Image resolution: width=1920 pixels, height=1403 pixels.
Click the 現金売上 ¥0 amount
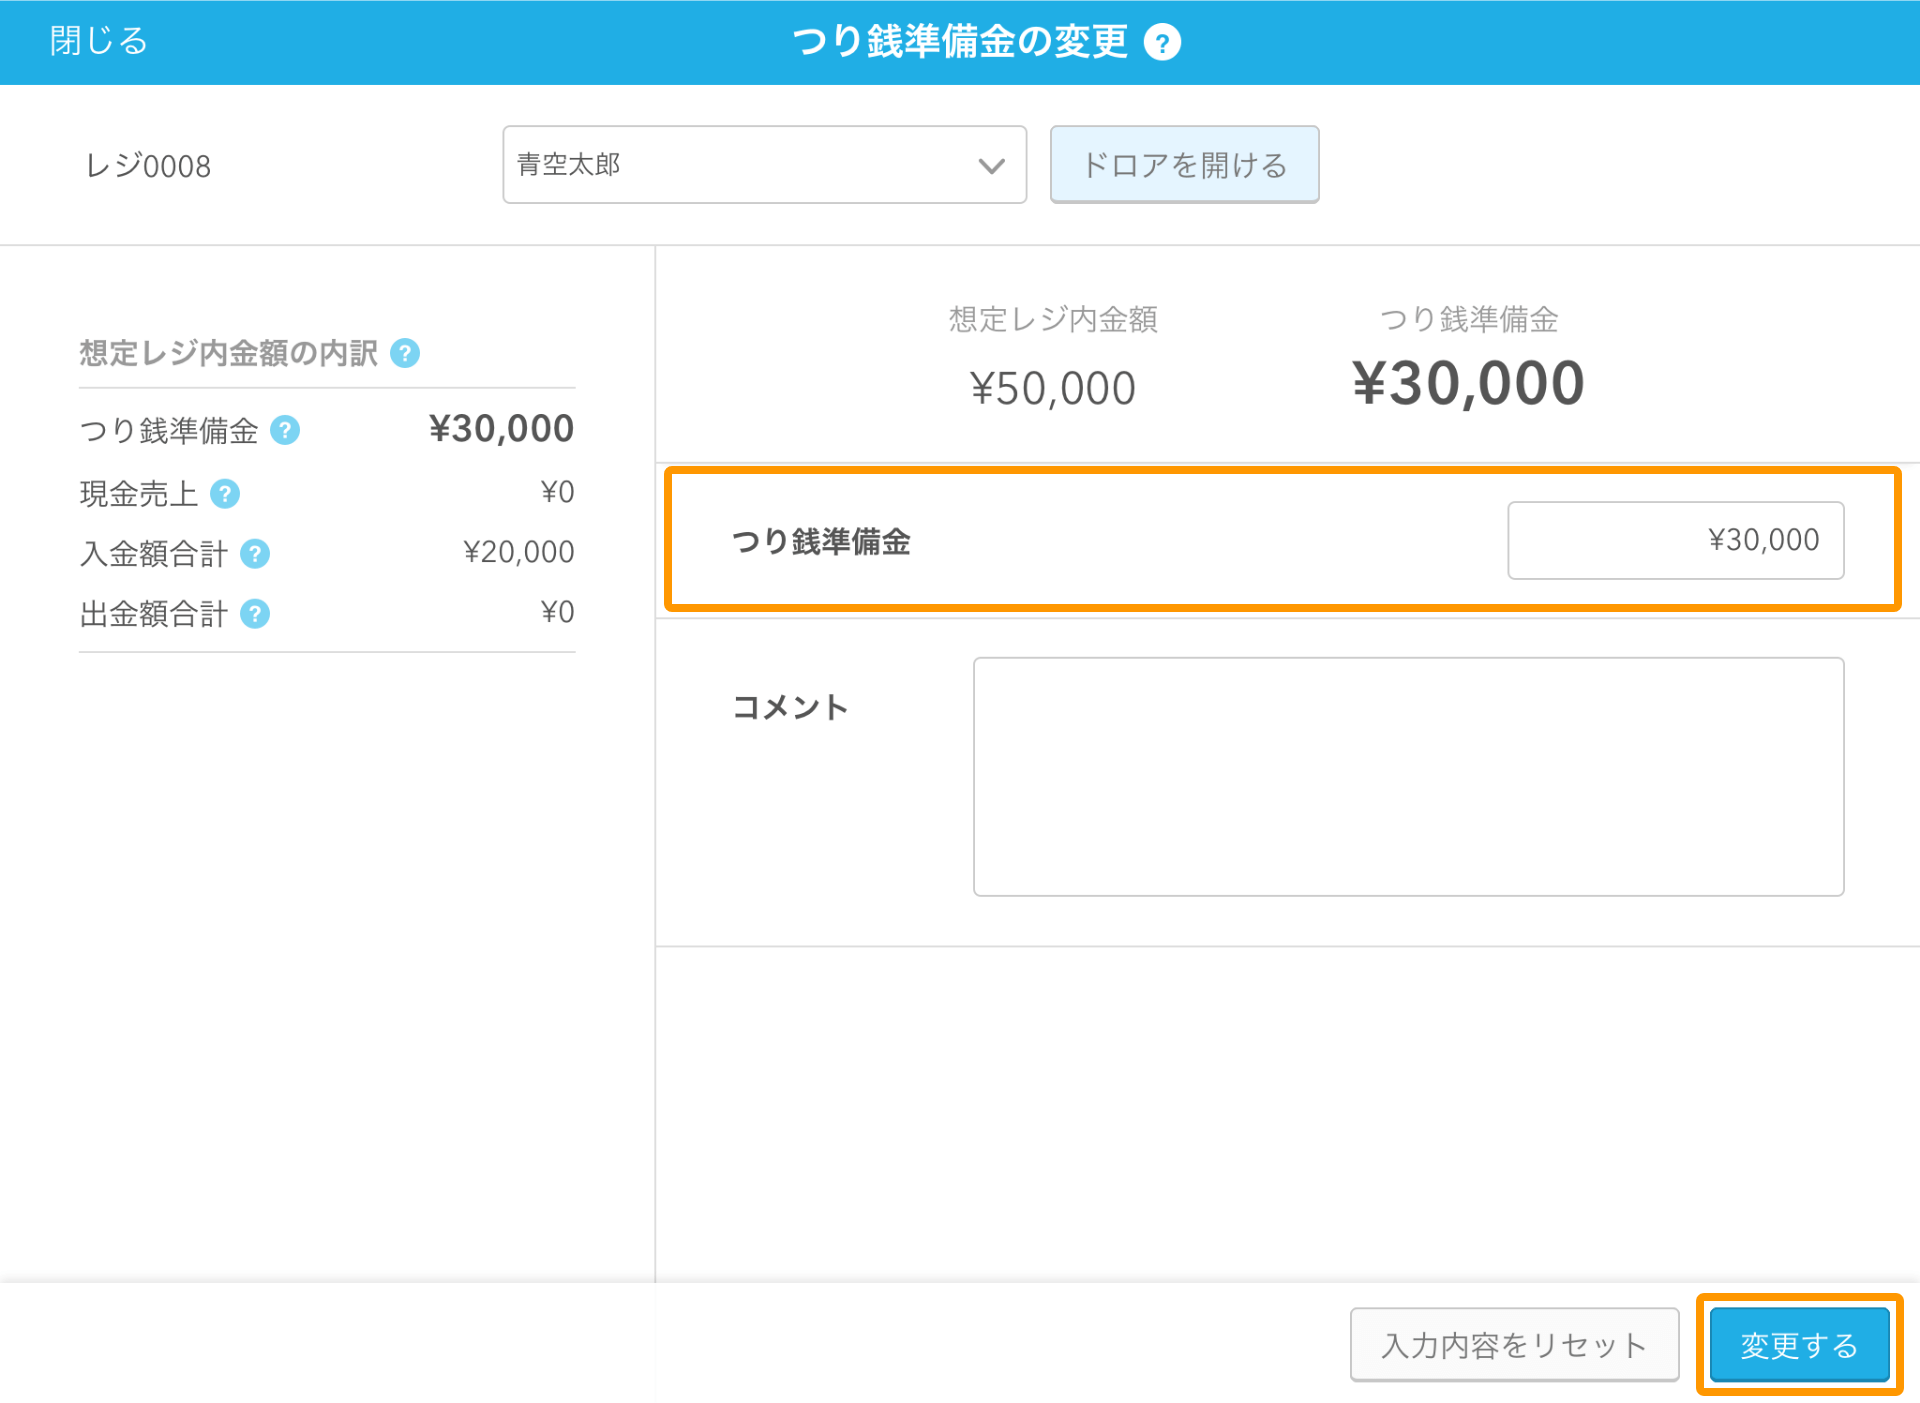[557, 492]
